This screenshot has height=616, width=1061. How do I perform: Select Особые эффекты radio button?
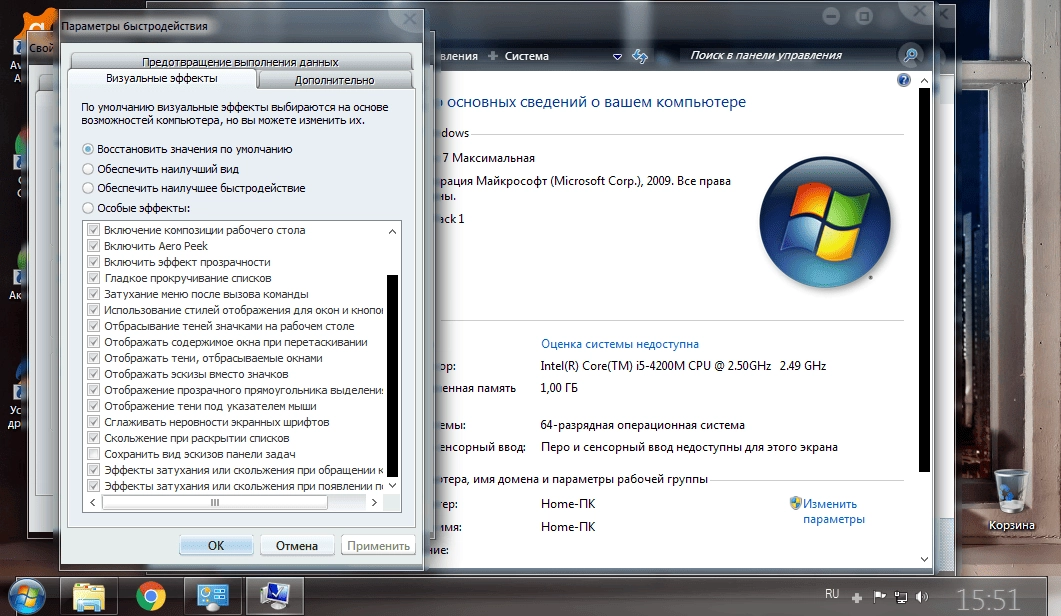[88, 208]
